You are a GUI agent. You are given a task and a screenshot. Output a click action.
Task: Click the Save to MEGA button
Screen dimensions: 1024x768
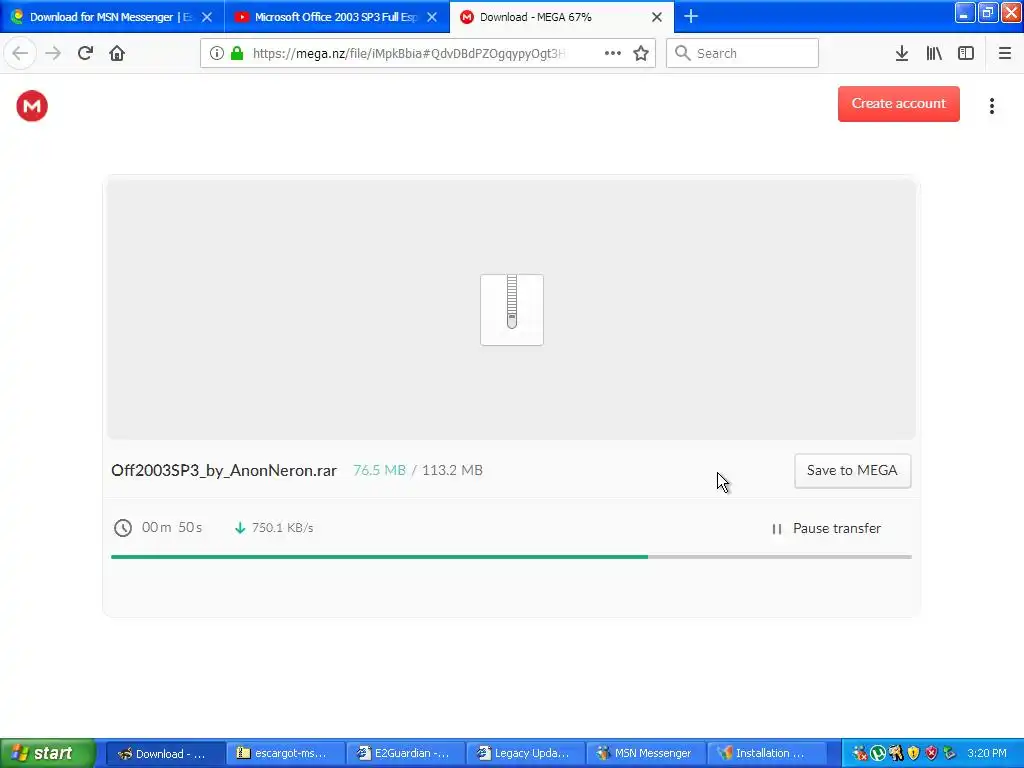[852, 471]
